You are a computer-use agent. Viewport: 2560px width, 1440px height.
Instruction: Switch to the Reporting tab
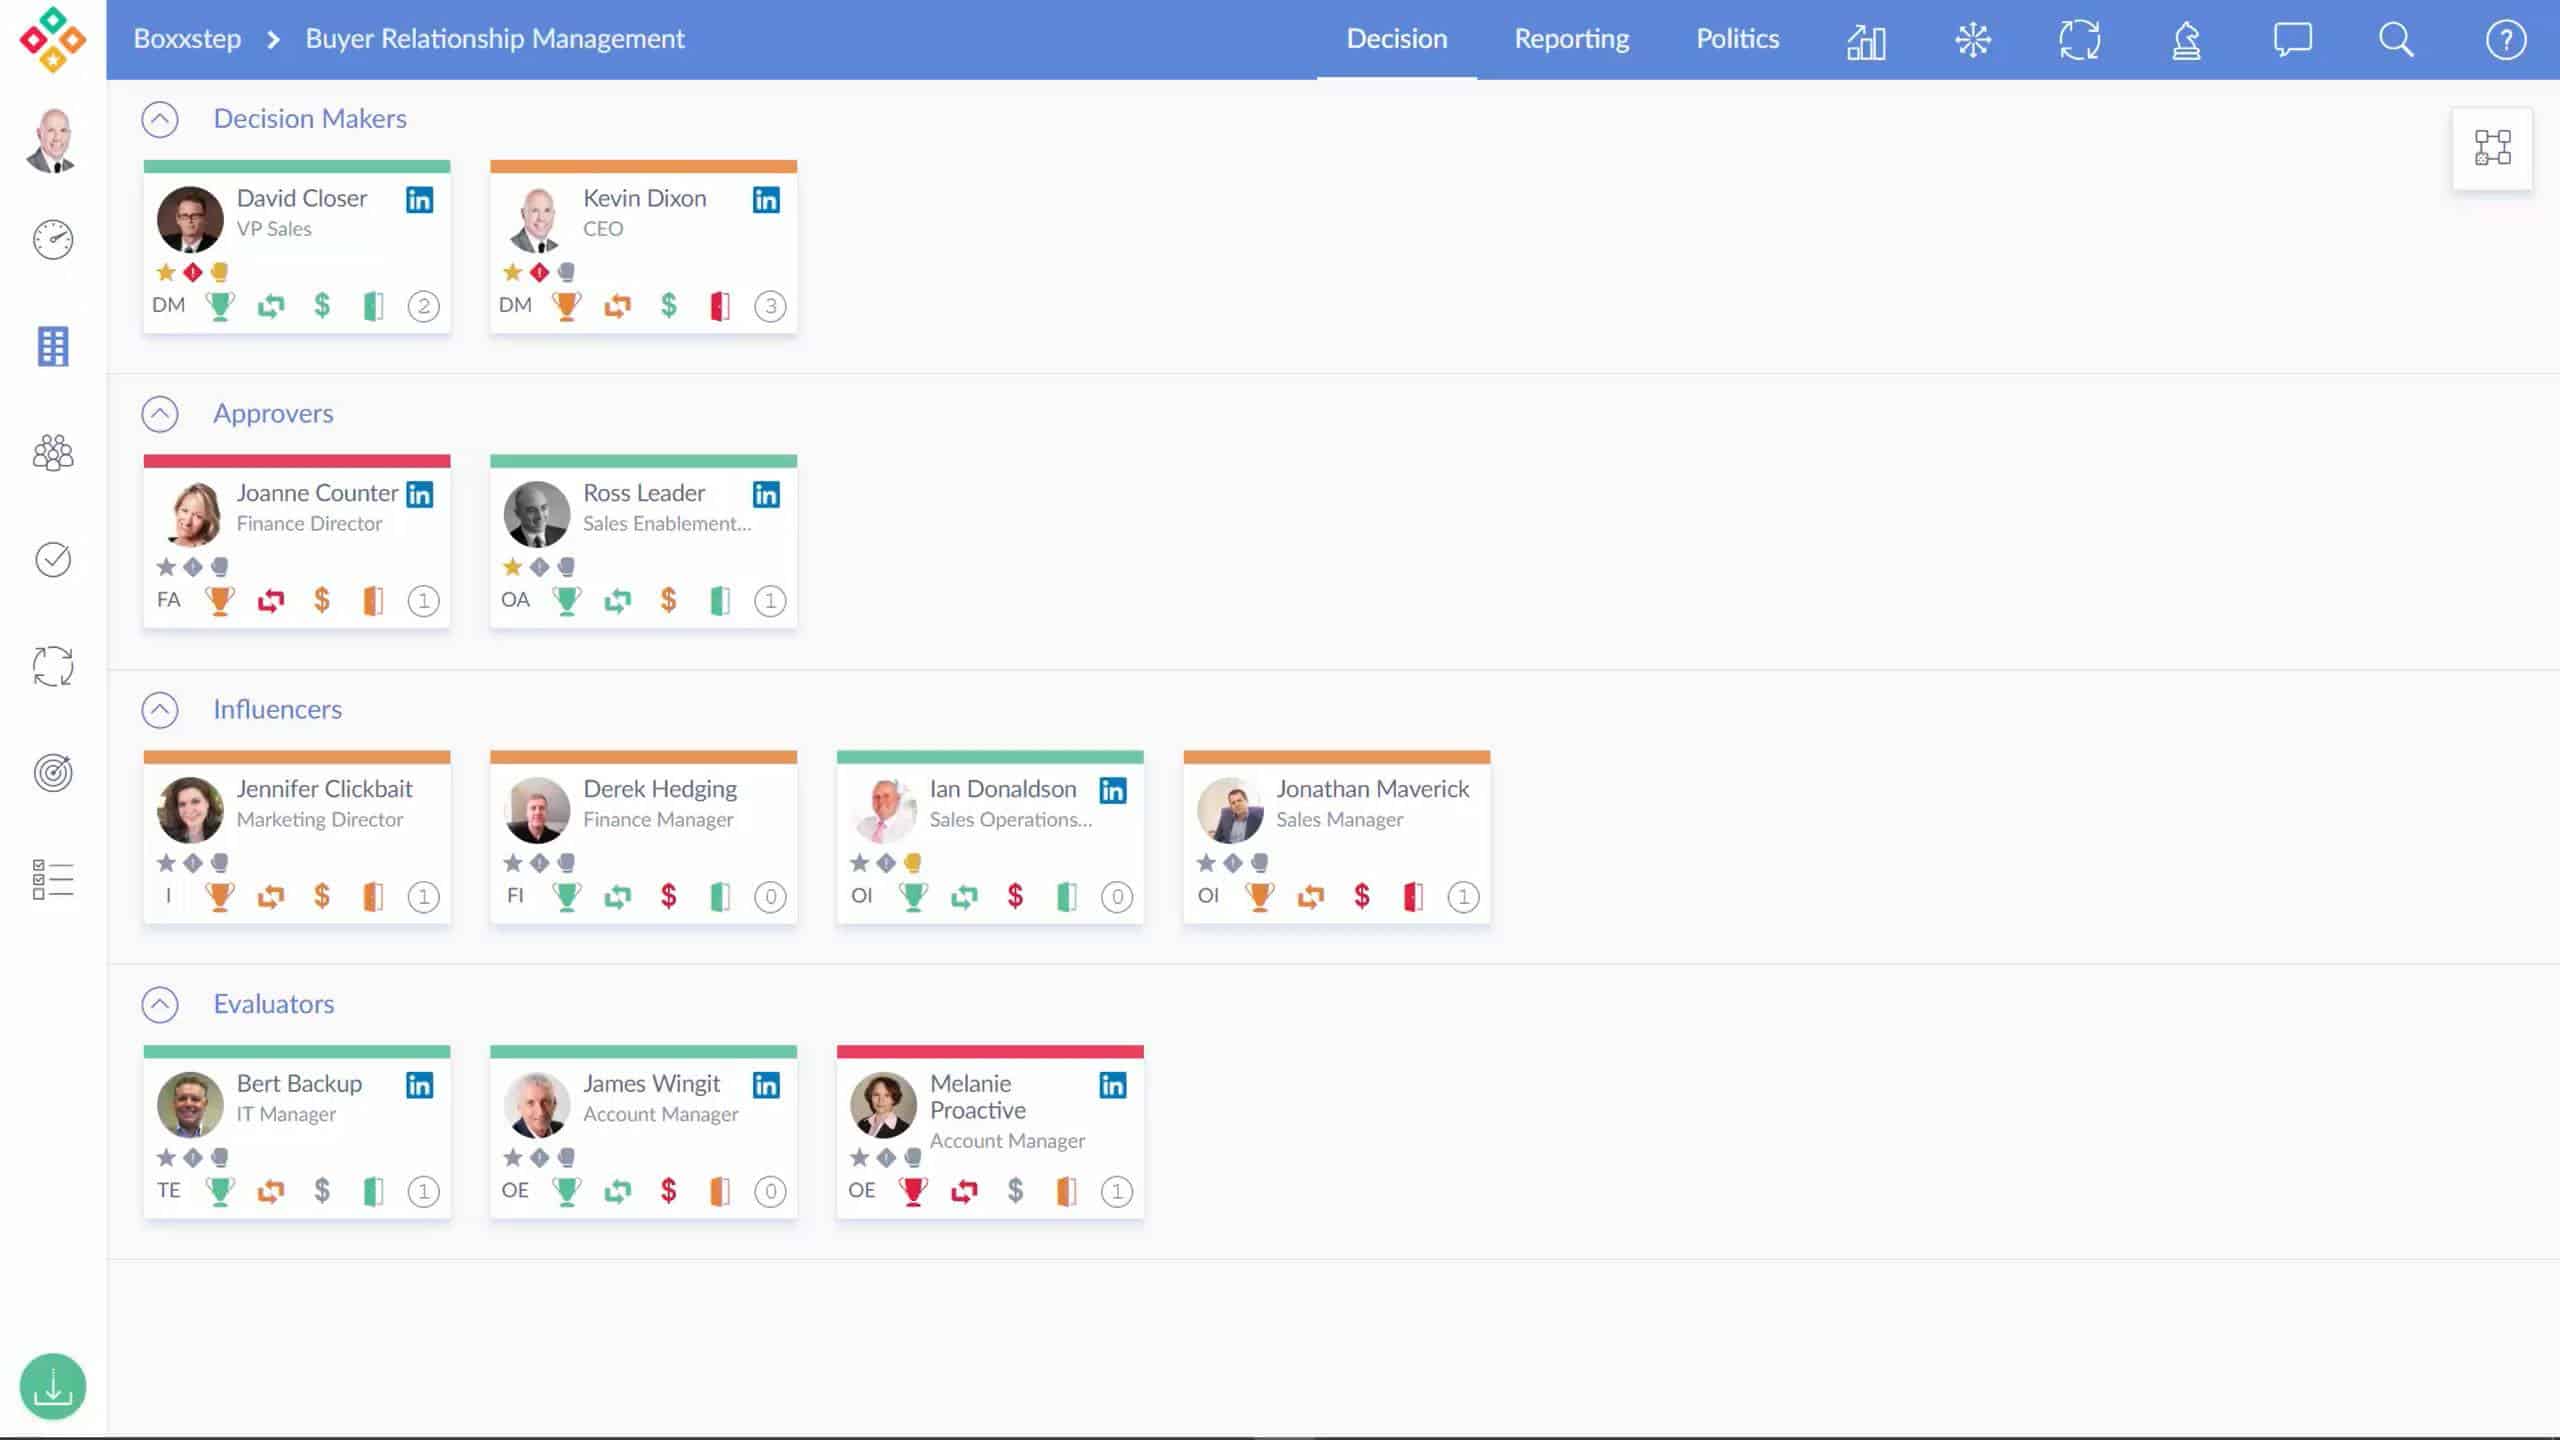(x=1571, y=39)
